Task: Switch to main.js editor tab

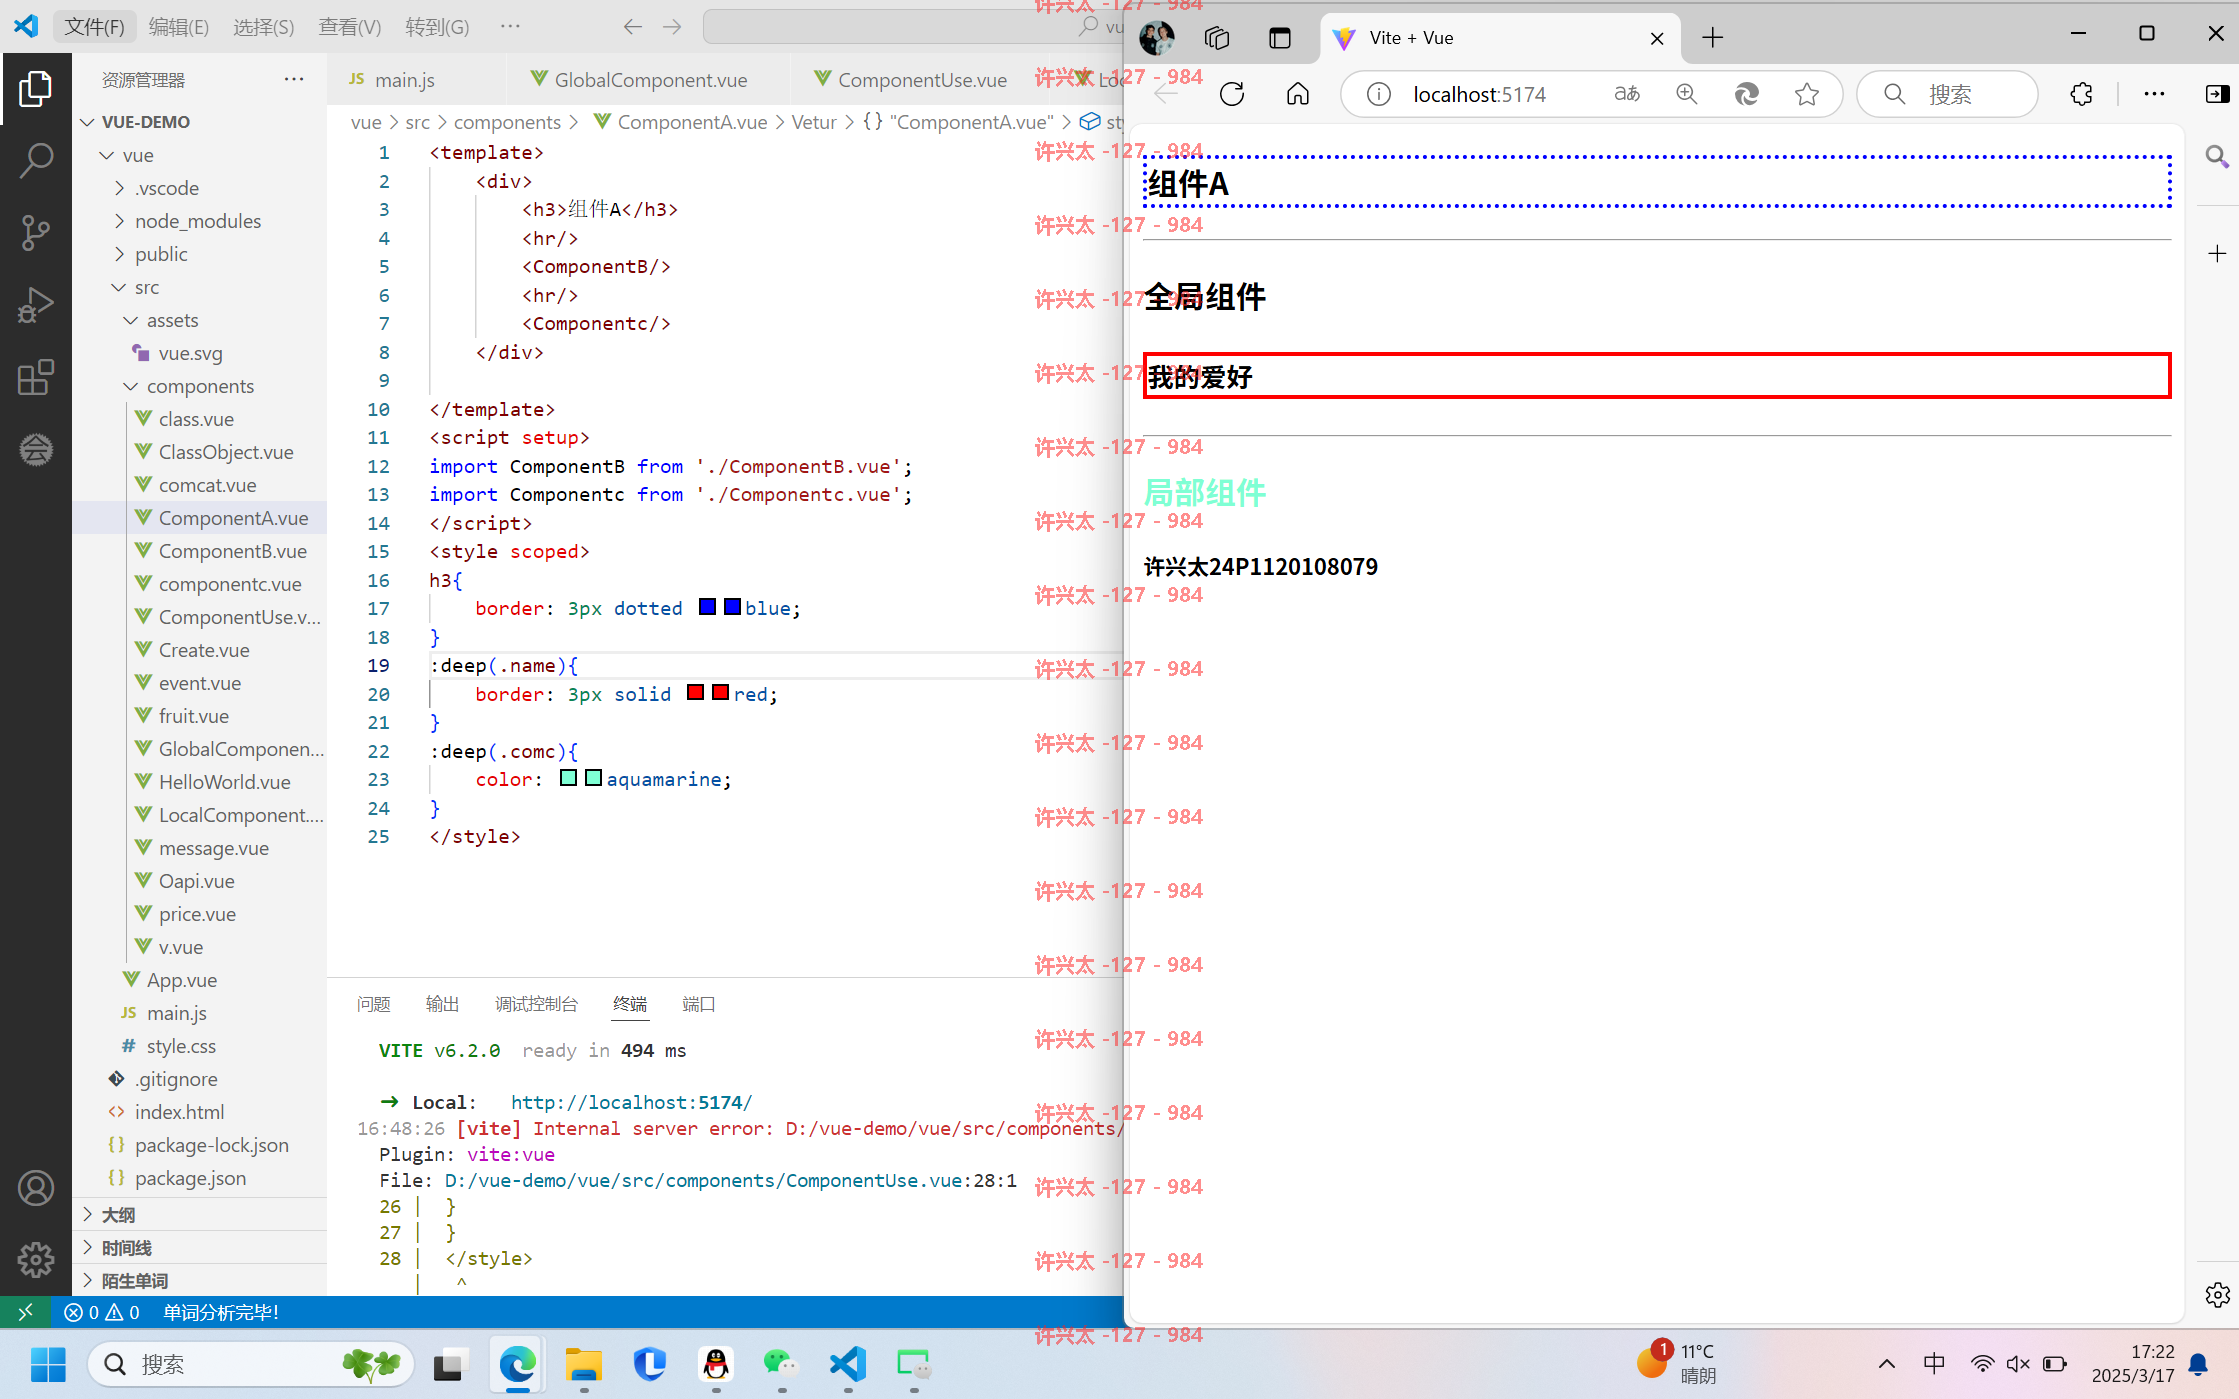Action: pos(404,80)
